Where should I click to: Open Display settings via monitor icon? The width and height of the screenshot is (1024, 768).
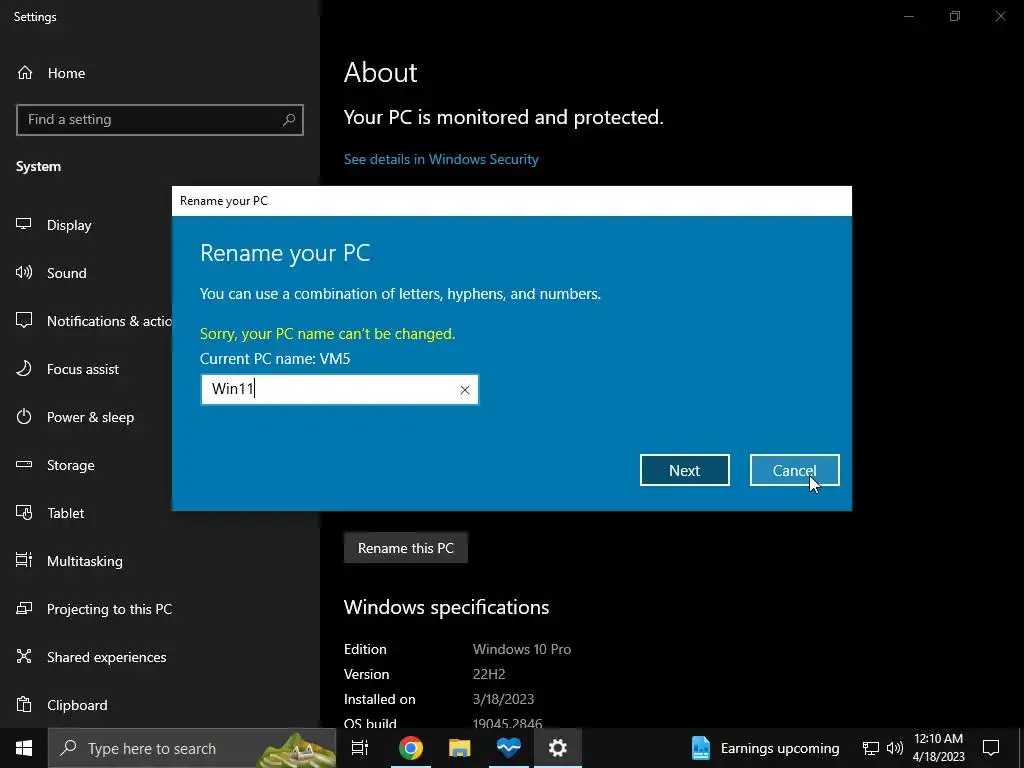click(24, 224)
